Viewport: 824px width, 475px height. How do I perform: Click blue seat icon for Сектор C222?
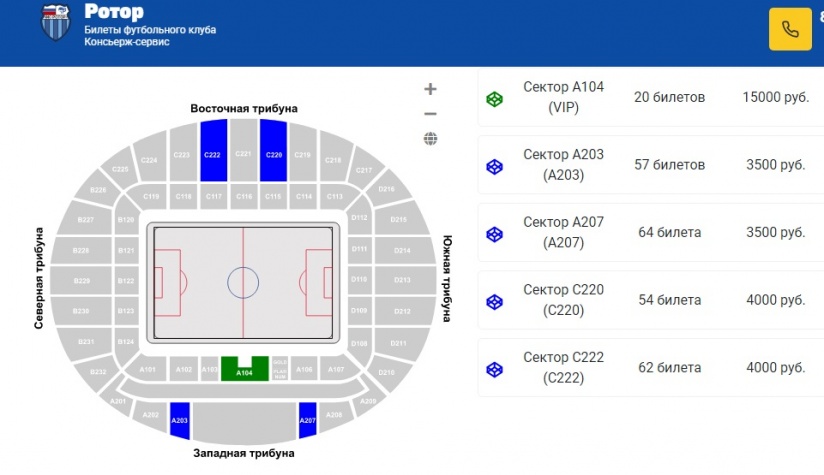[x=495, y=369]
